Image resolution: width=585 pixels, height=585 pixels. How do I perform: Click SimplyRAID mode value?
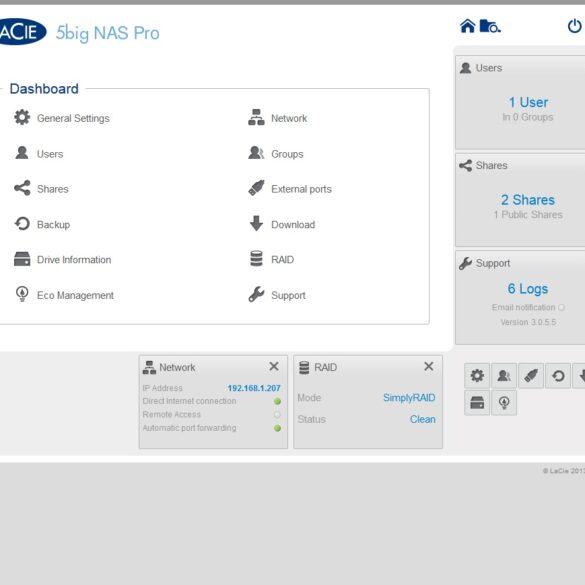pyautogui.click(x=409, y=398)
